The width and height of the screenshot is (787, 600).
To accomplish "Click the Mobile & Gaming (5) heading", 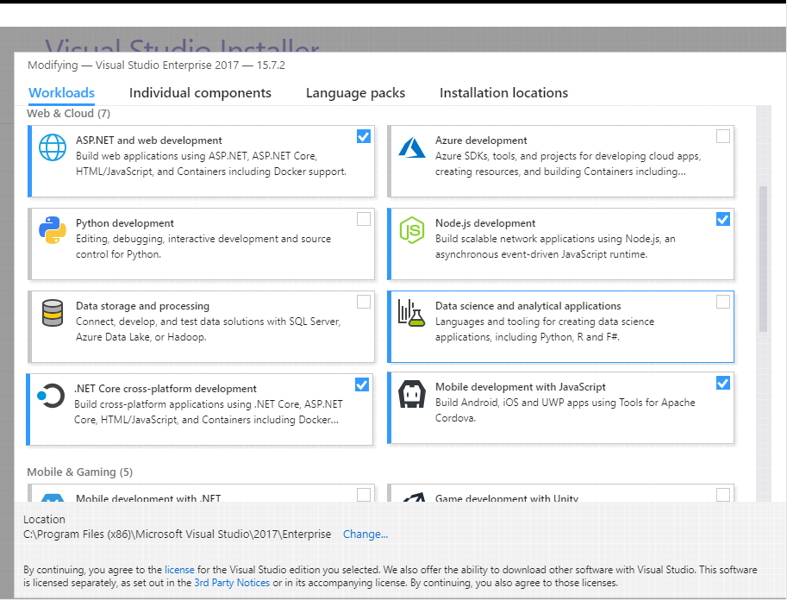I will coord(80,472).
